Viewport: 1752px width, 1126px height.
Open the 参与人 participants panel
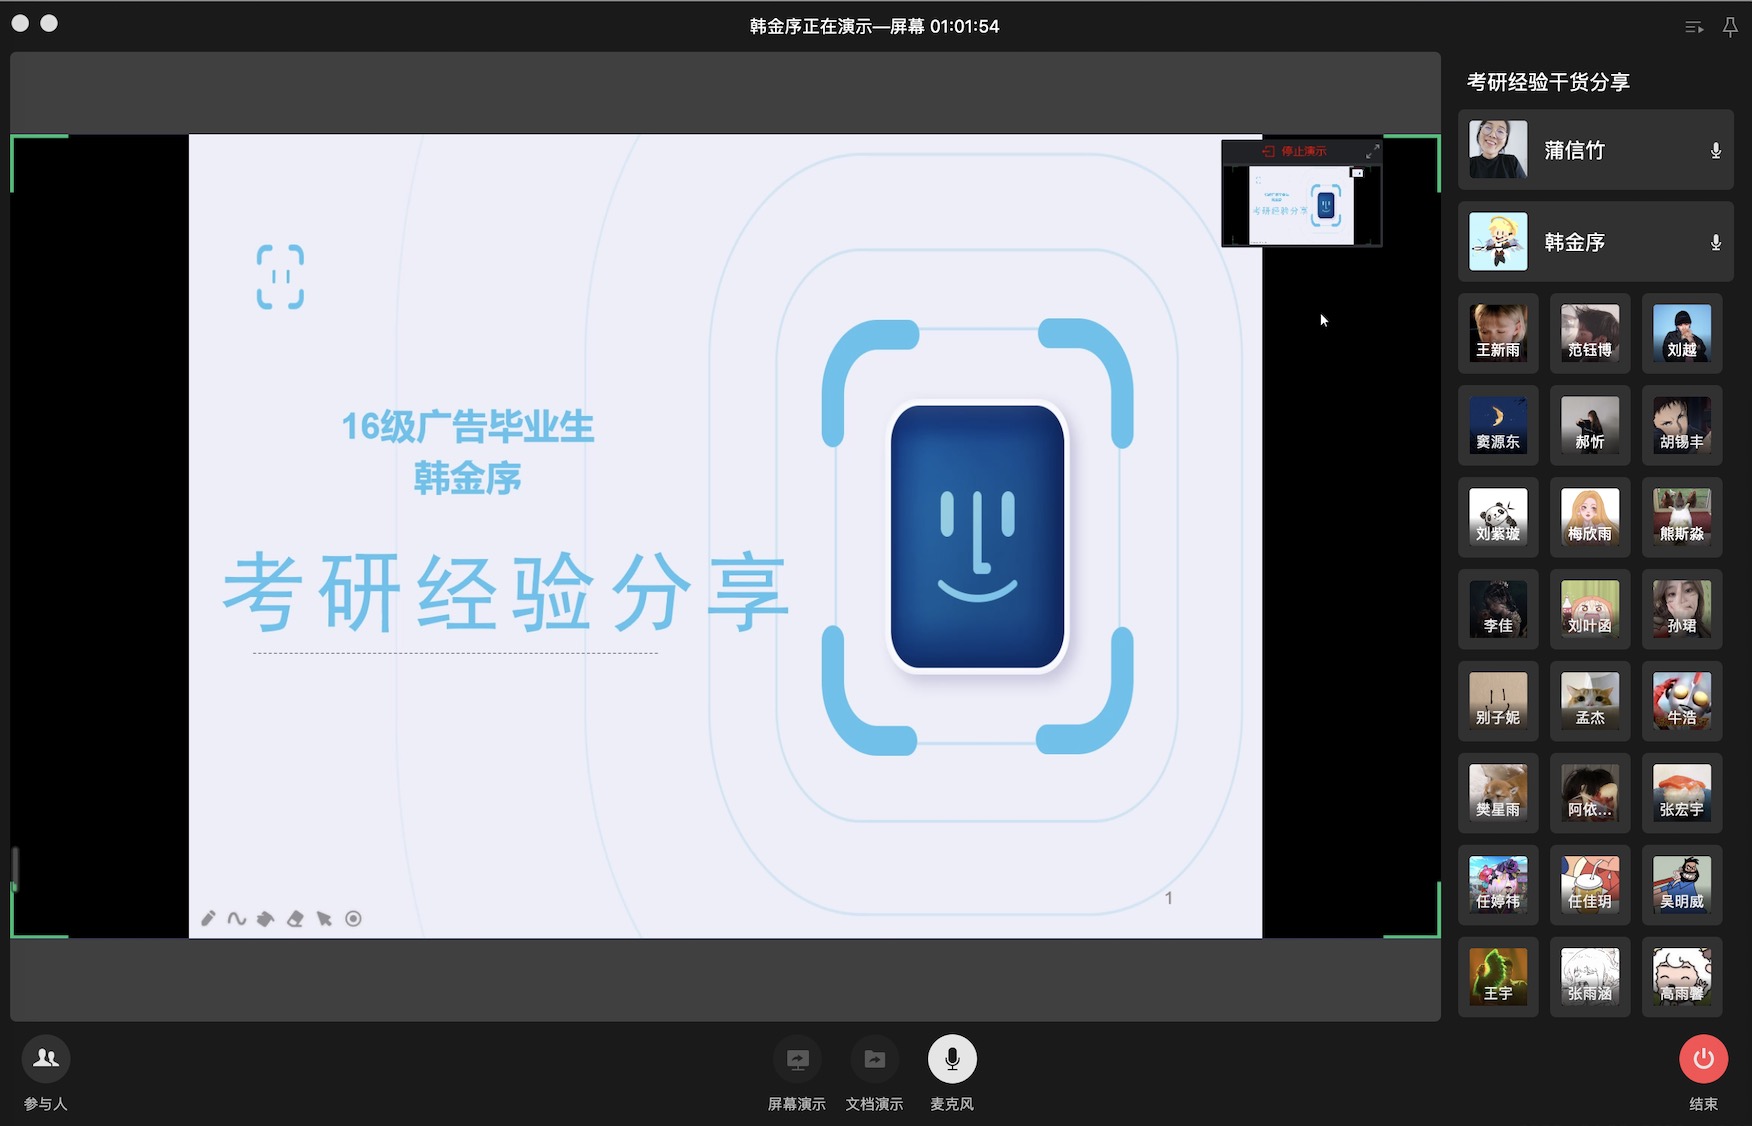(46, 1059)
